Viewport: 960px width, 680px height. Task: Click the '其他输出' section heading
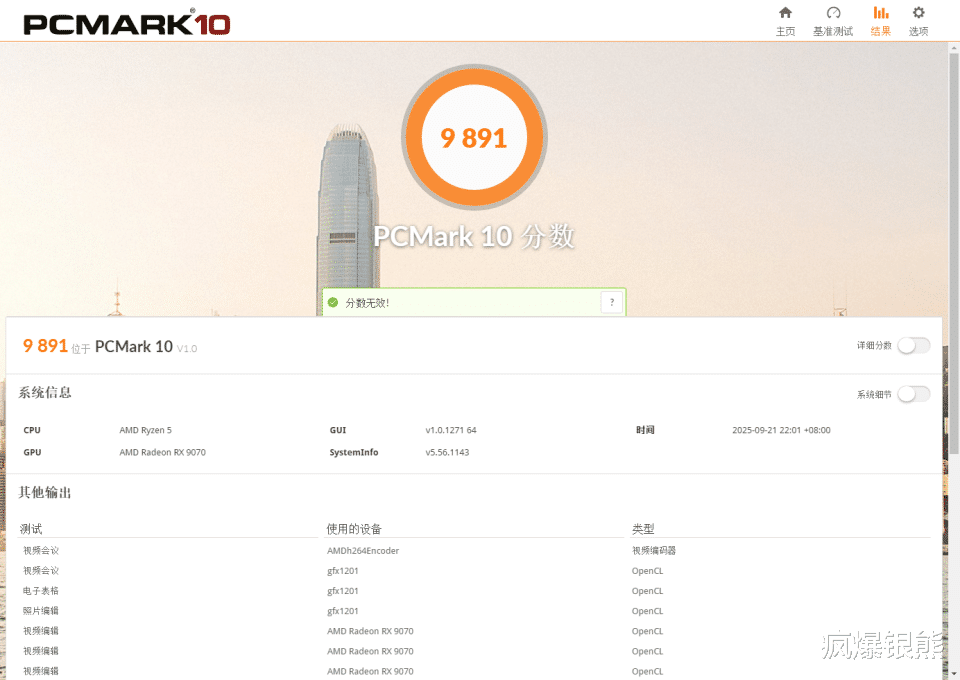pos(45,492)
